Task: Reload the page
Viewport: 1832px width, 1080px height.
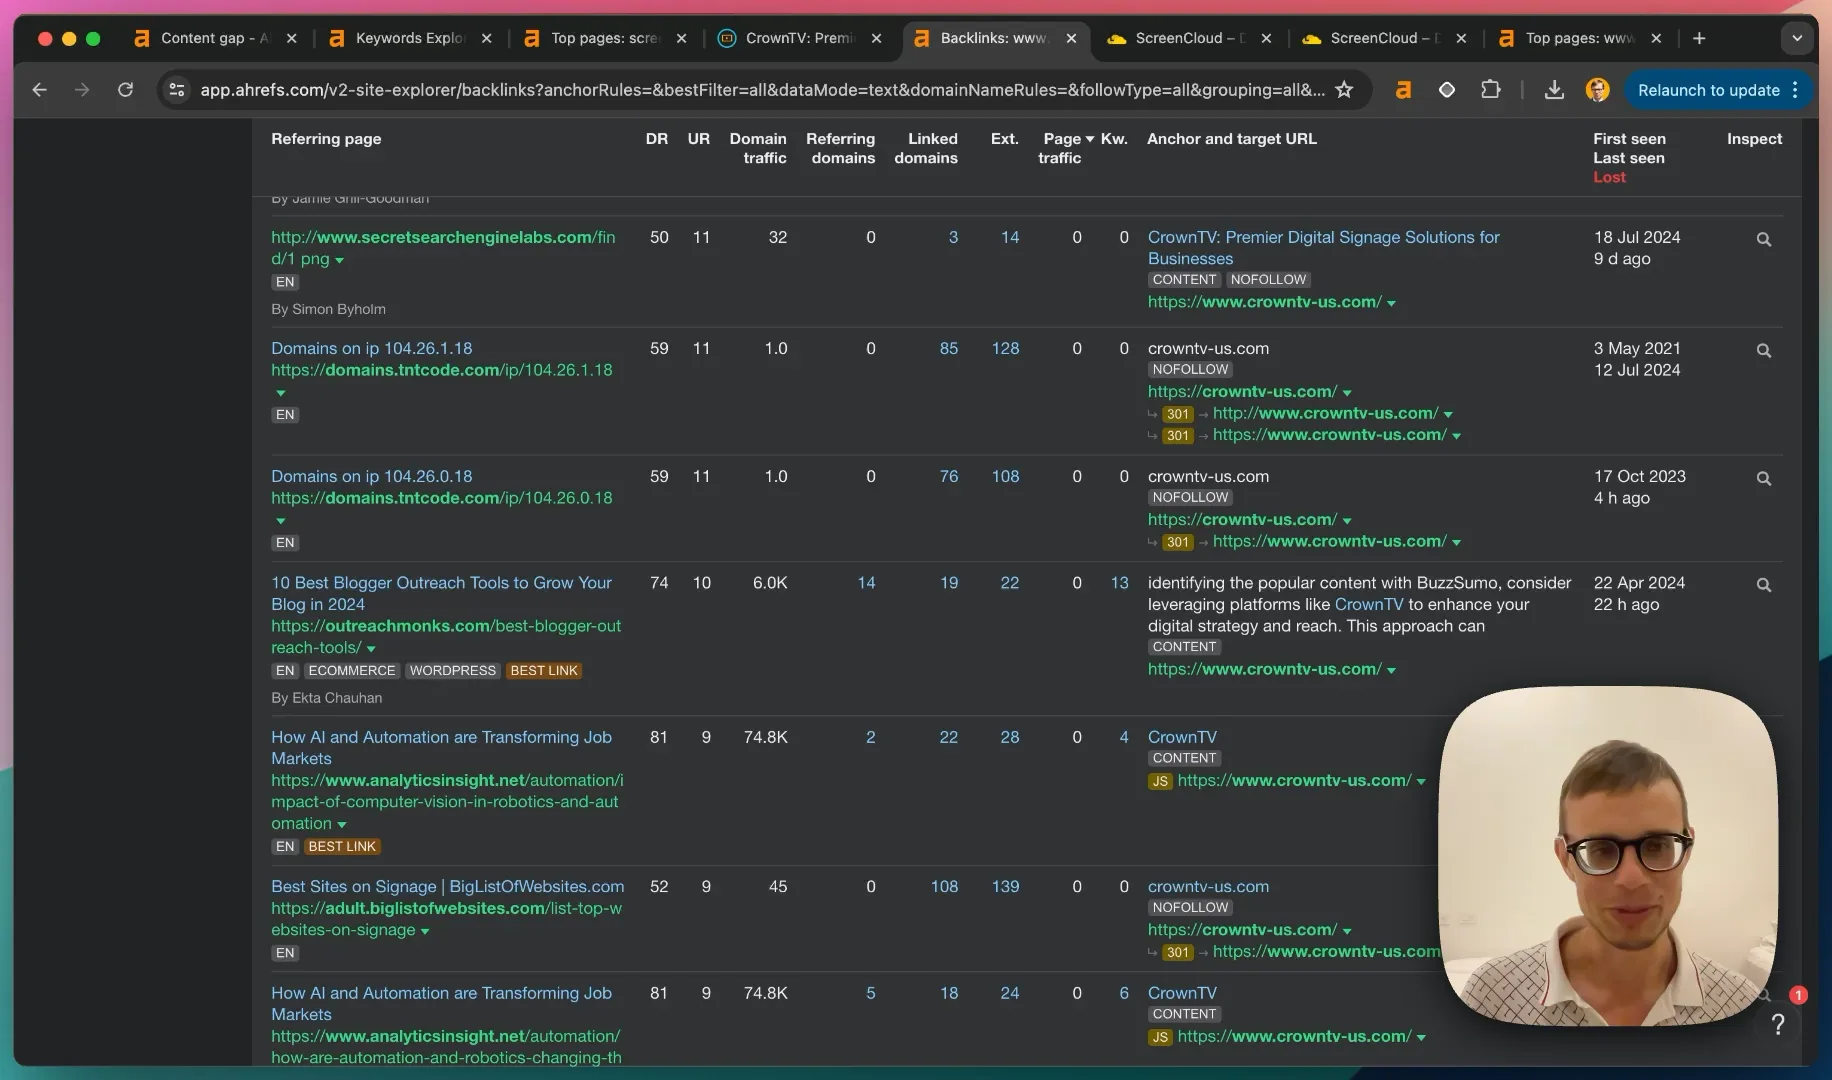Action: coord(125,90)
